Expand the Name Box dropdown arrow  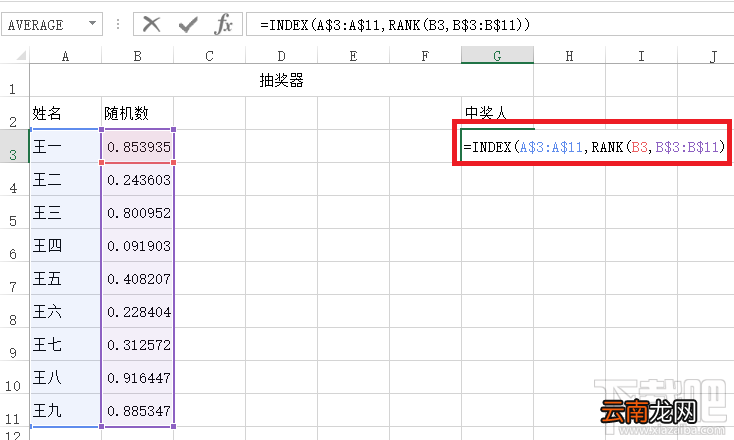93,23
